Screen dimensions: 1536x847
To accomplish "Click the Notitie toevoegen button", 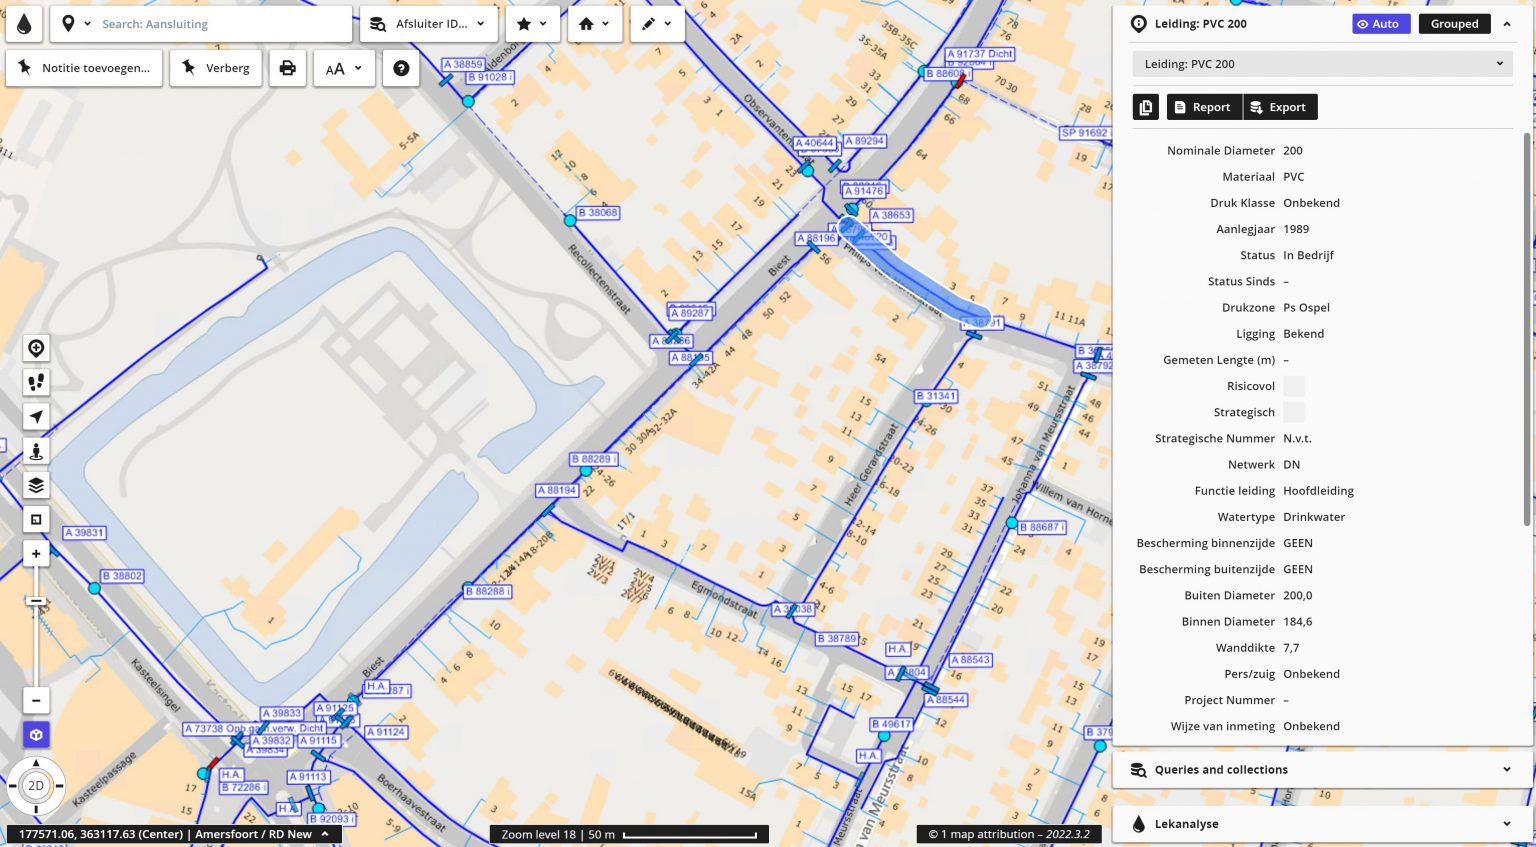I will pos(84,68).
